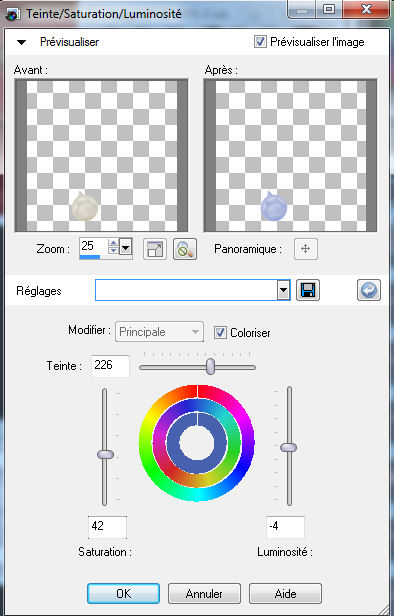Click the Teinte value field
The image size is (394, 616).
[x=110, y=366]
